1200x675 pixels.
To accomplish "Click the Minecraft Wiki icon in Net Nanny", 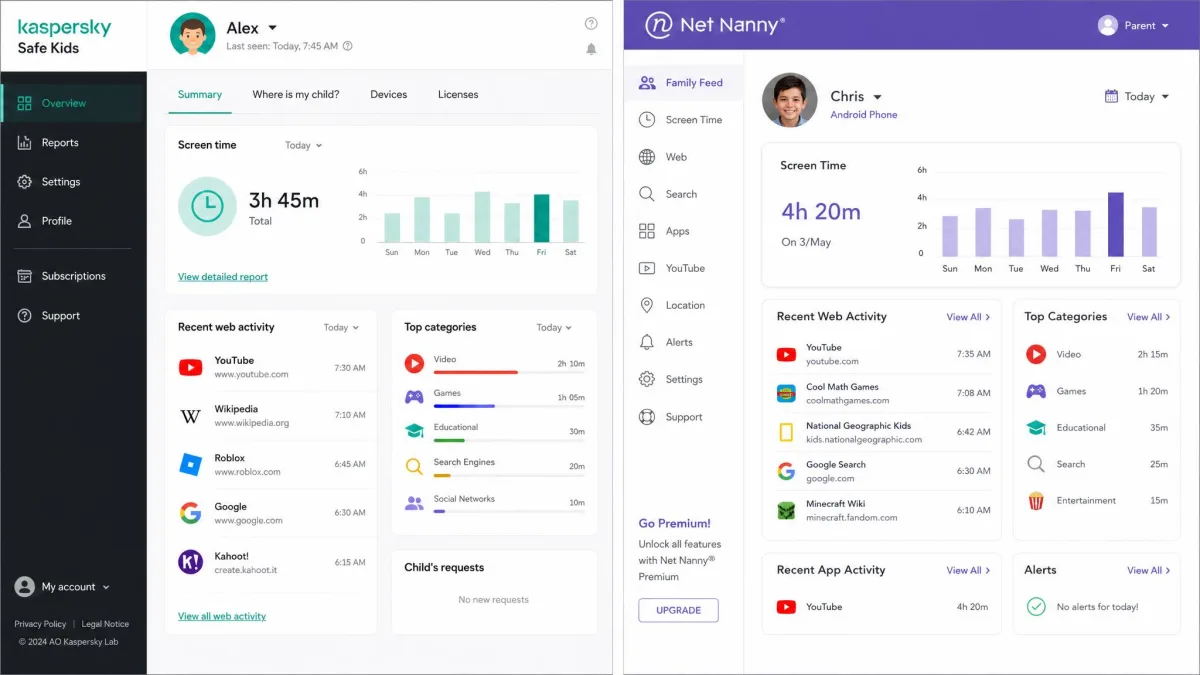I will [x=786, y=510].
